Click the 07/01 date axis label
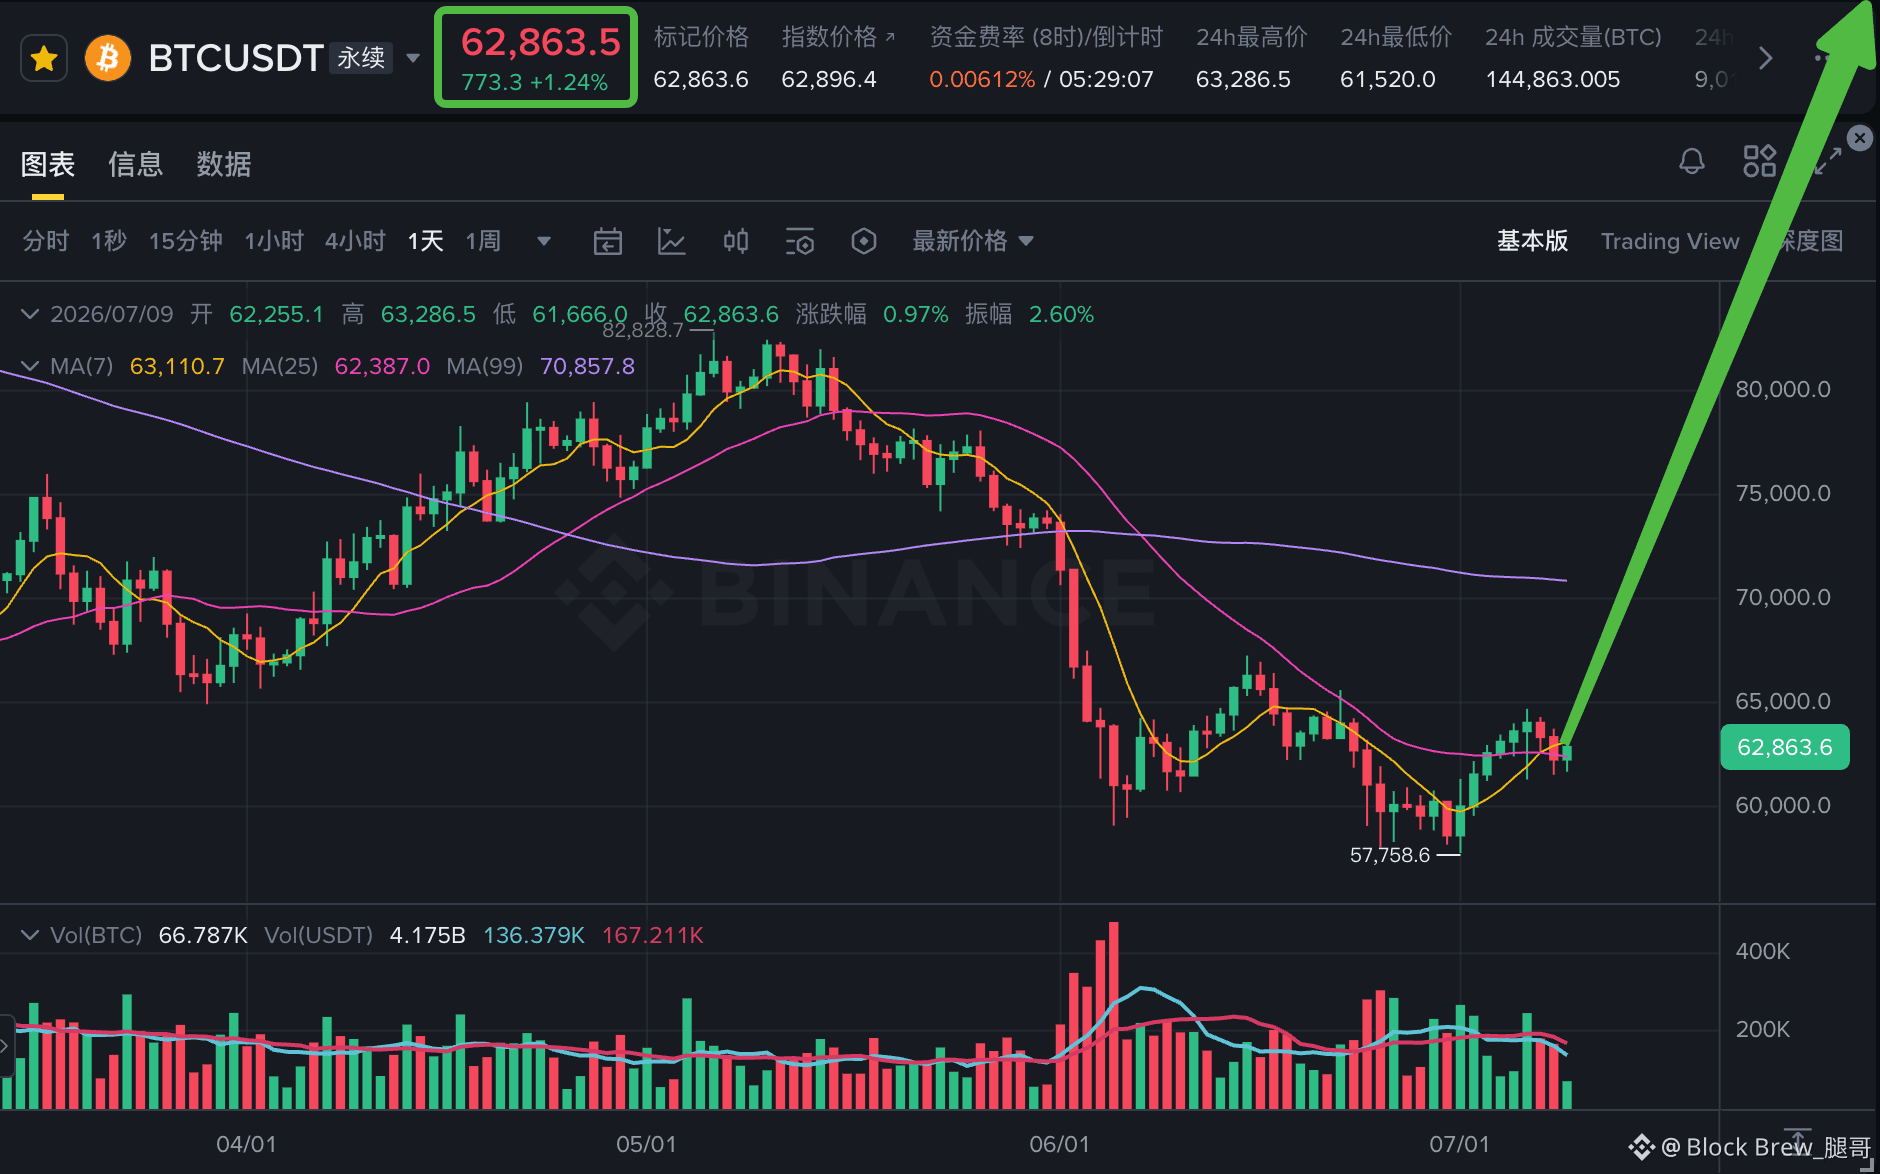1880x1174 pixels. pyautogui.click(x=1459, y=1144)
